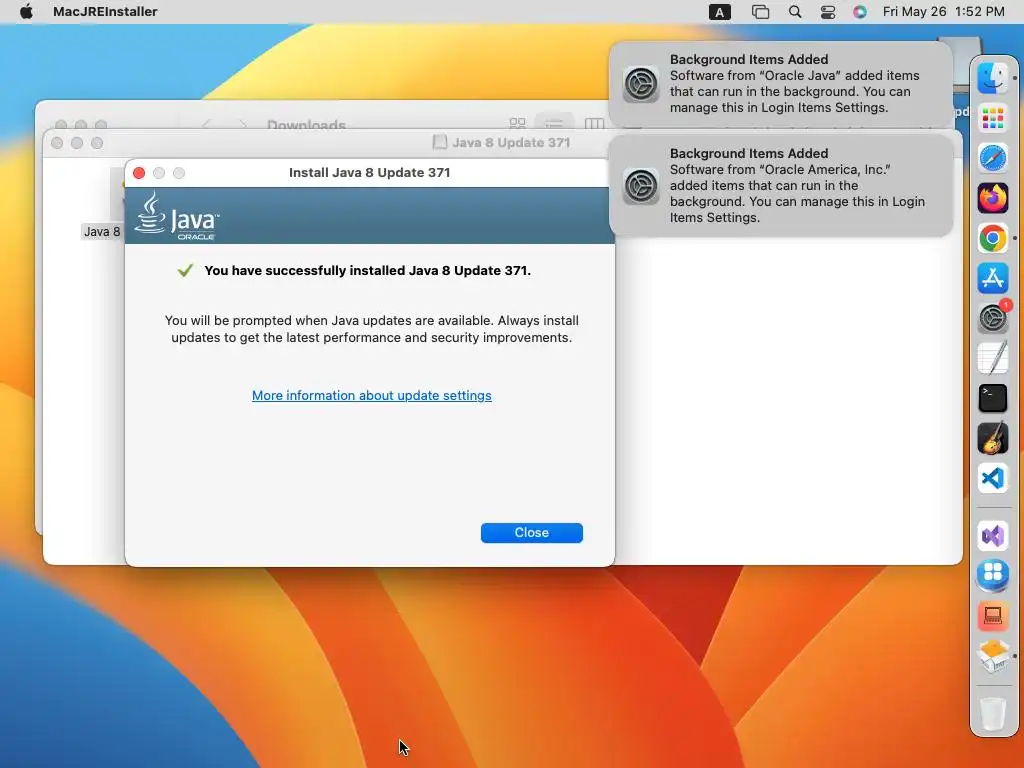The width and height of the screenshot is (1024, 768).
Task: Switch Downloads window to column view
Action: (x=594, y=123)
